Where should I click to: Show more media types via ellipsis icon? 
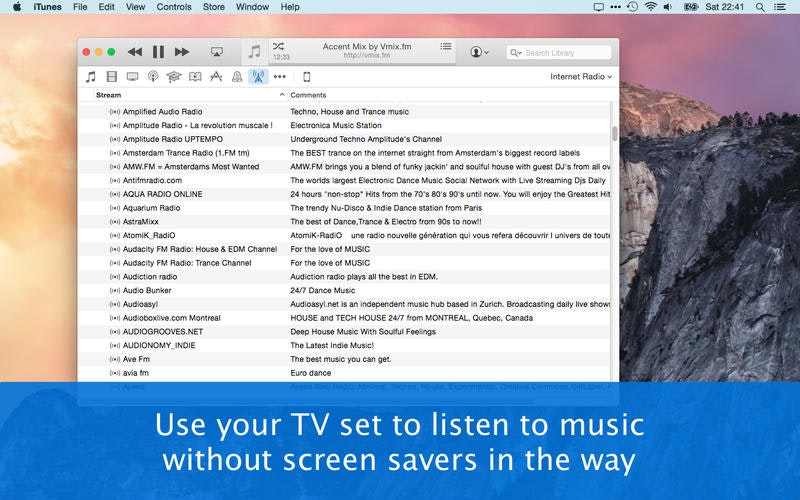point(280,77)
